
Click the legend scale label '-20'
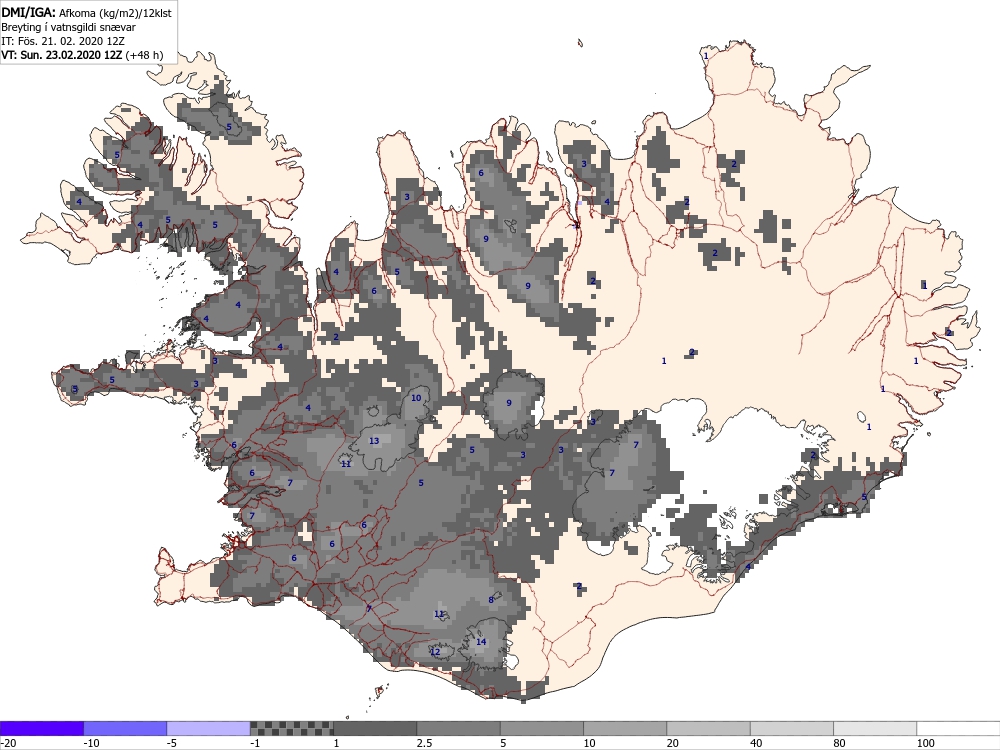pos(9,743)
